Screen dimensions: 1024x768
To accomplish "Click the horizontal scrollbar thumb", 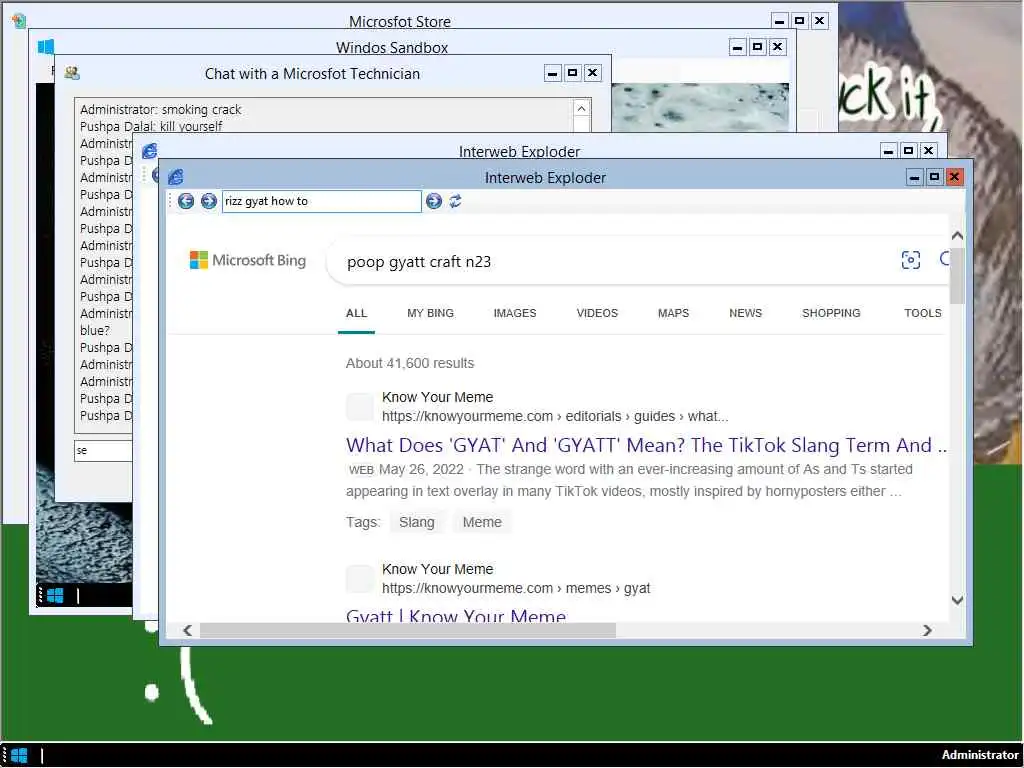I will click(x=408, y=630).
